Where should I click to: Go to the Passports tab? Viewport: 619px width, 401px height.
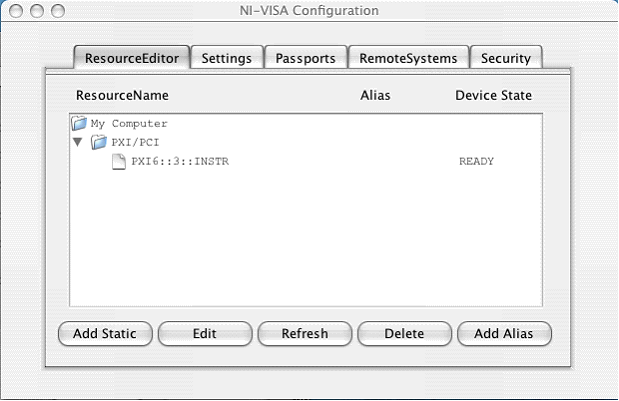pos(306,58)
